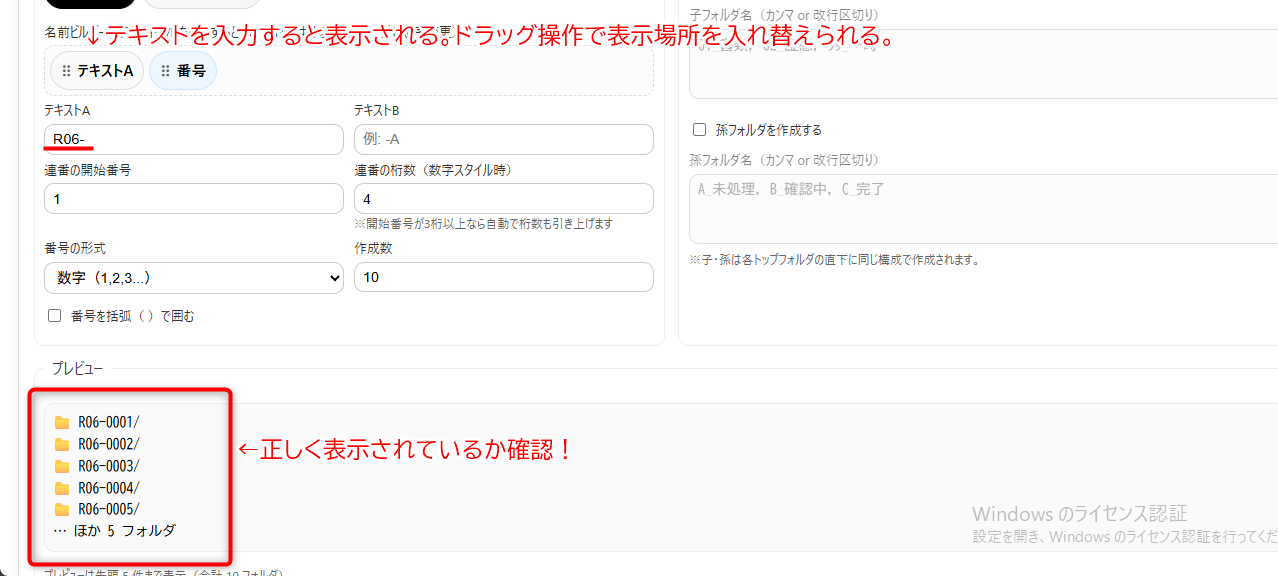
Task: Click the folder icon beside R06-0005/
Action: point(62,509)
